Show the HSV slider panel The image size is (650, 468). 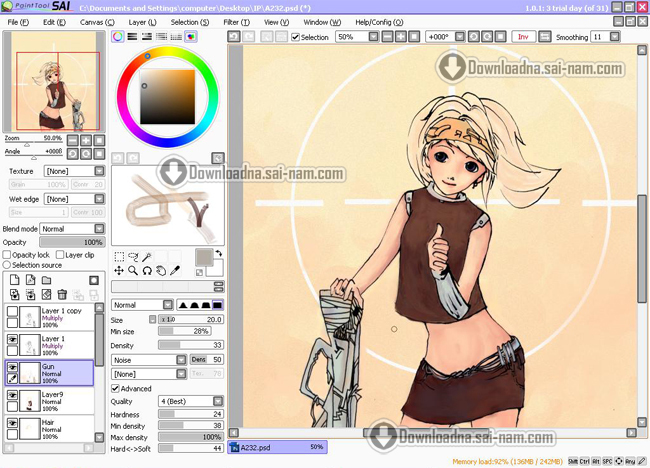[147, 36]
